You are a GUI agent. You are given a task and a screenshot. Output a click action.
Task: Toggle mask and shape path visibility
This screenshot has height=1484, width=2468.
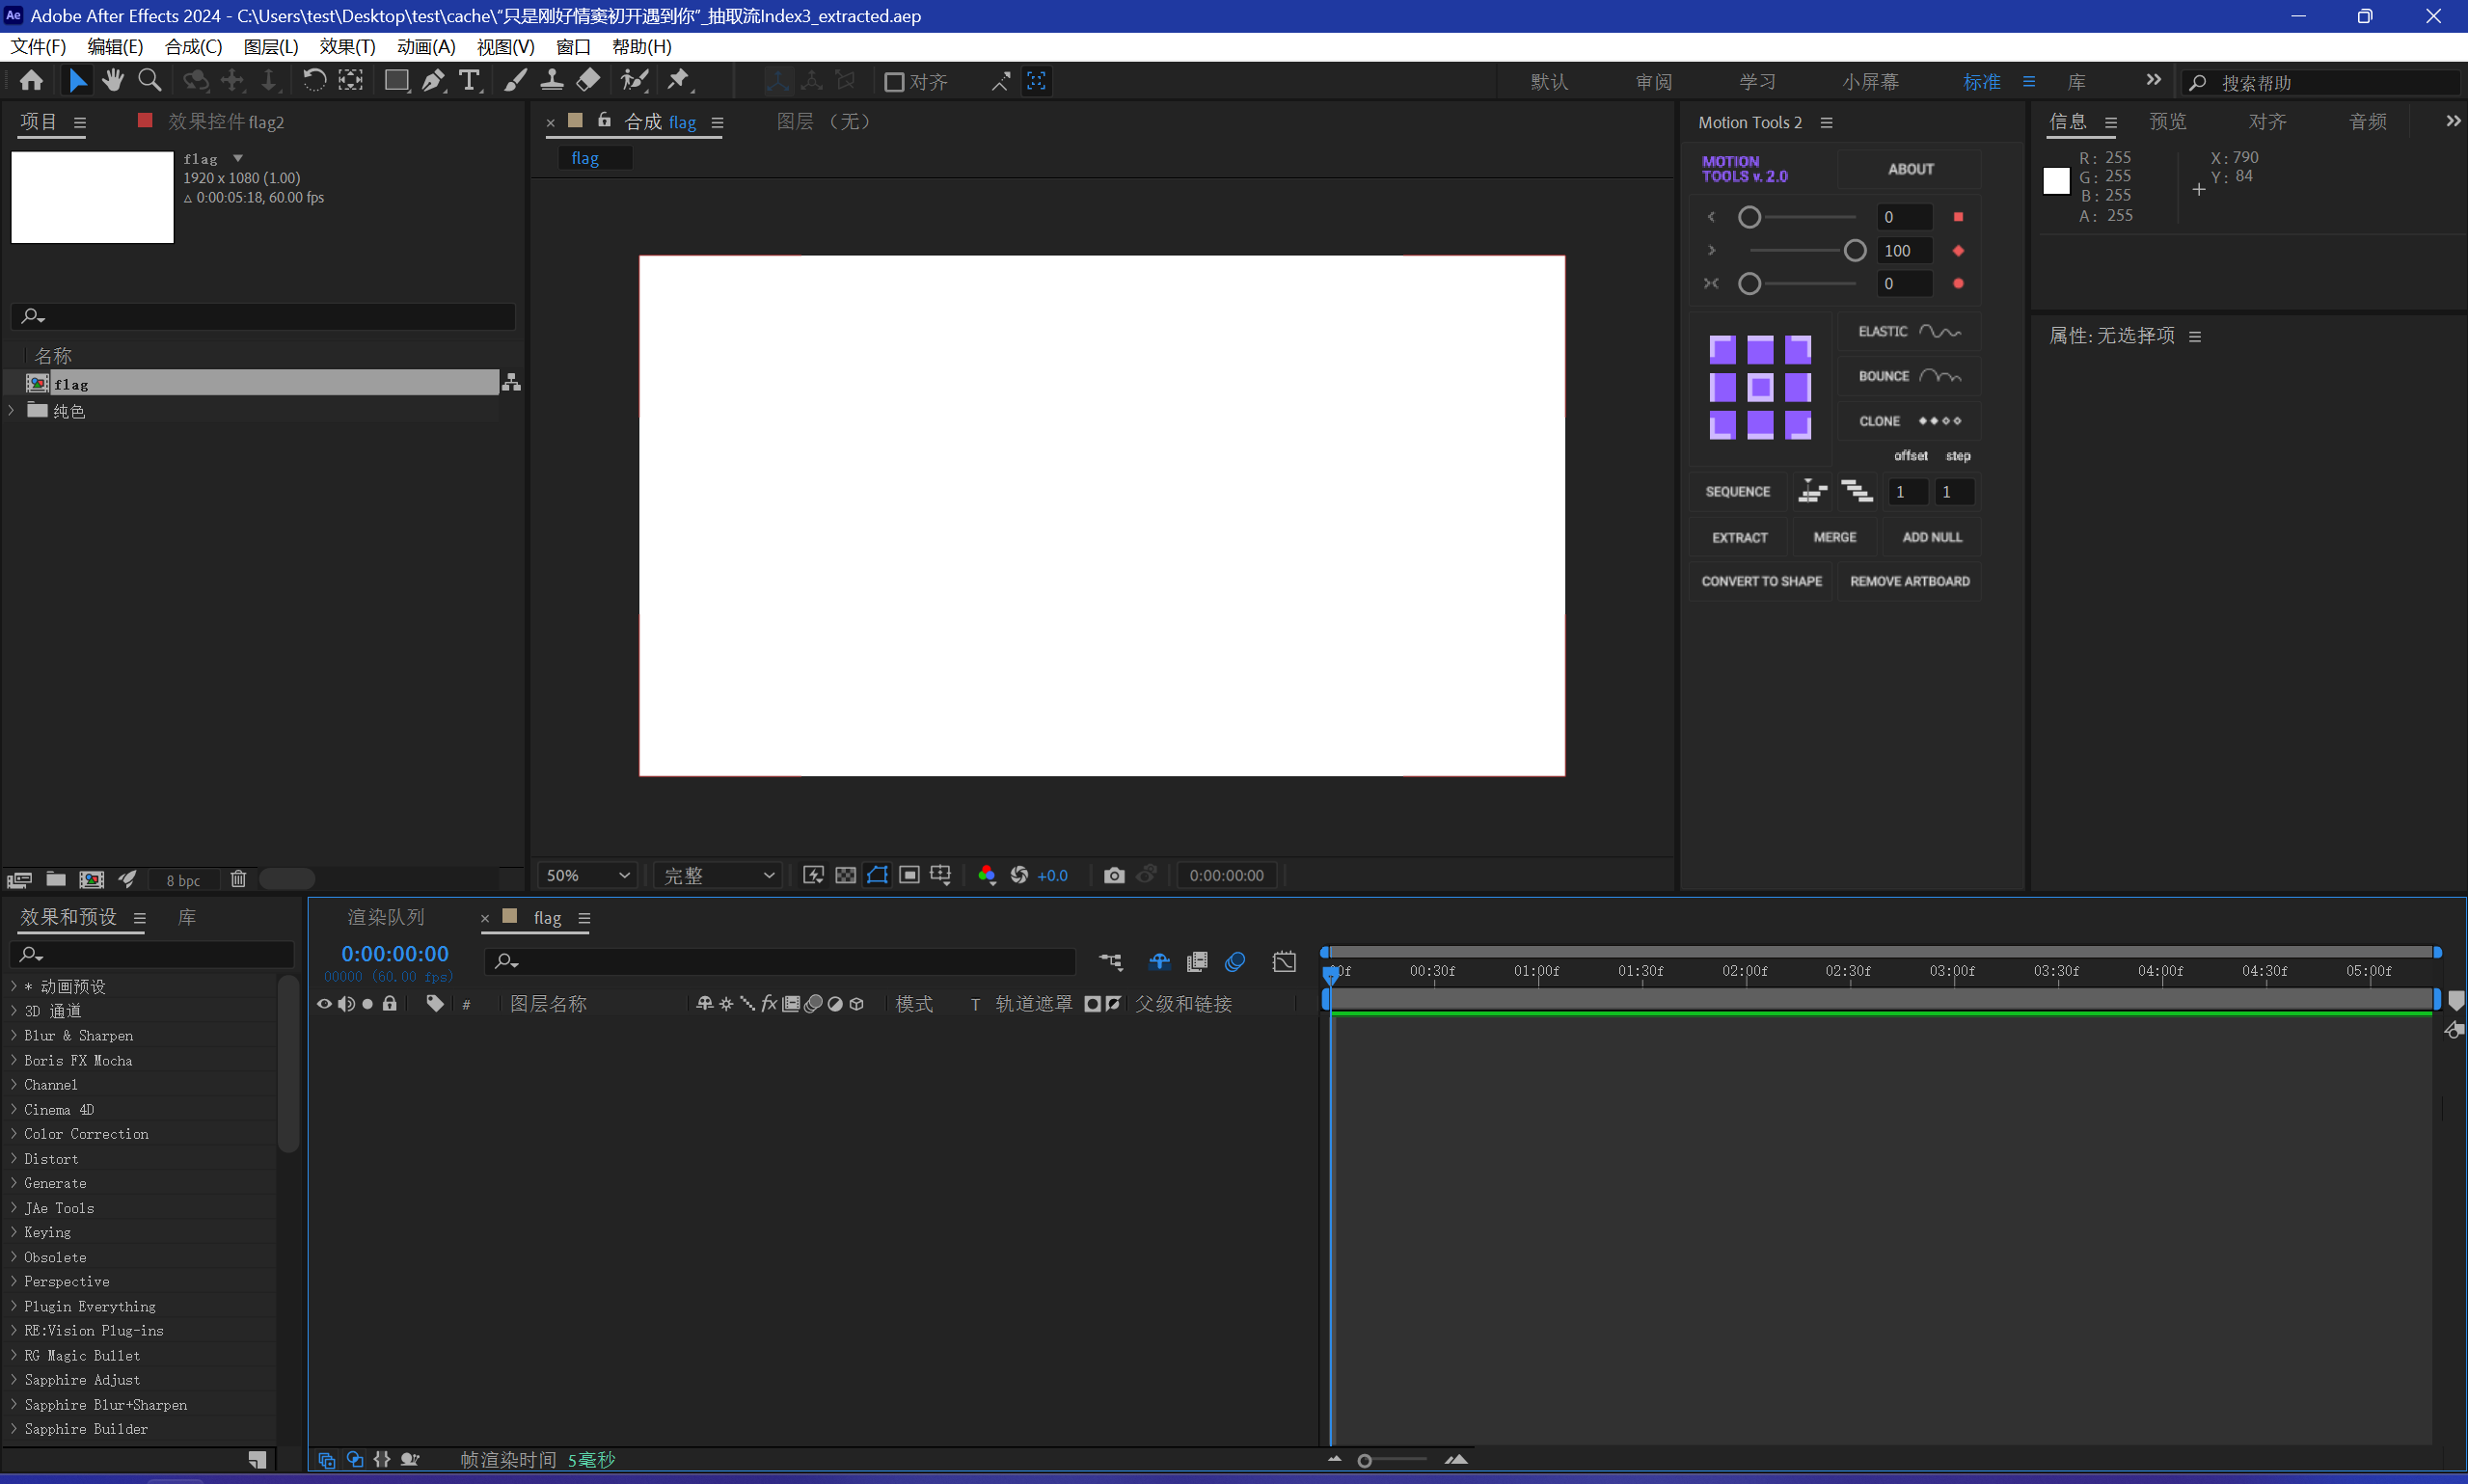[877, 875]
